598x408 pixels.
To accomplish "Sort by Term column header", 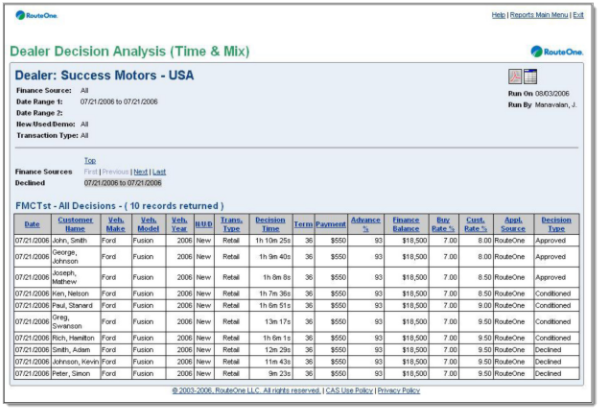I will click(303, 224).
